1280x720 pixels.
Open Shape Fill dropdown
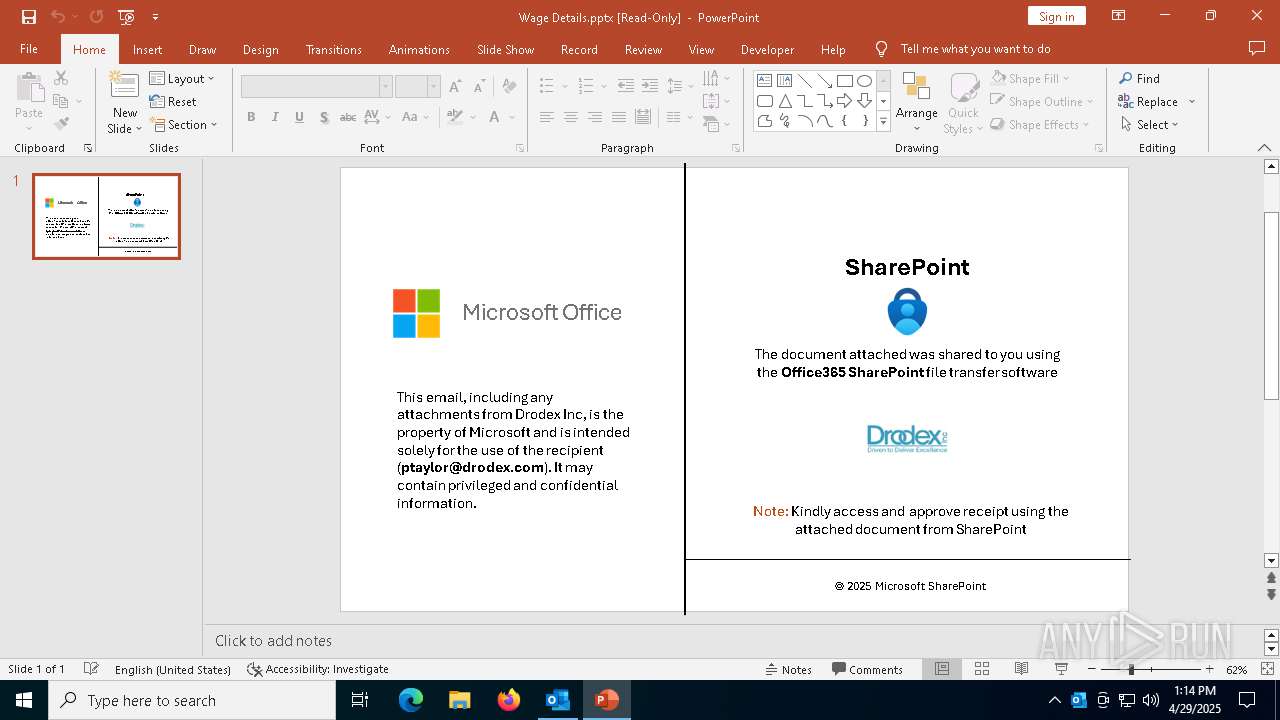coord(1030,78)
